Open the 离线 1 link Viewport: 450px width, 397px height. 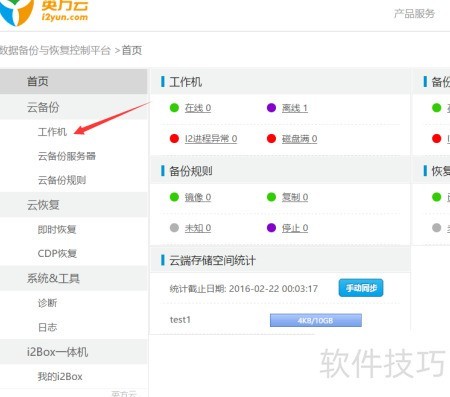295,108
